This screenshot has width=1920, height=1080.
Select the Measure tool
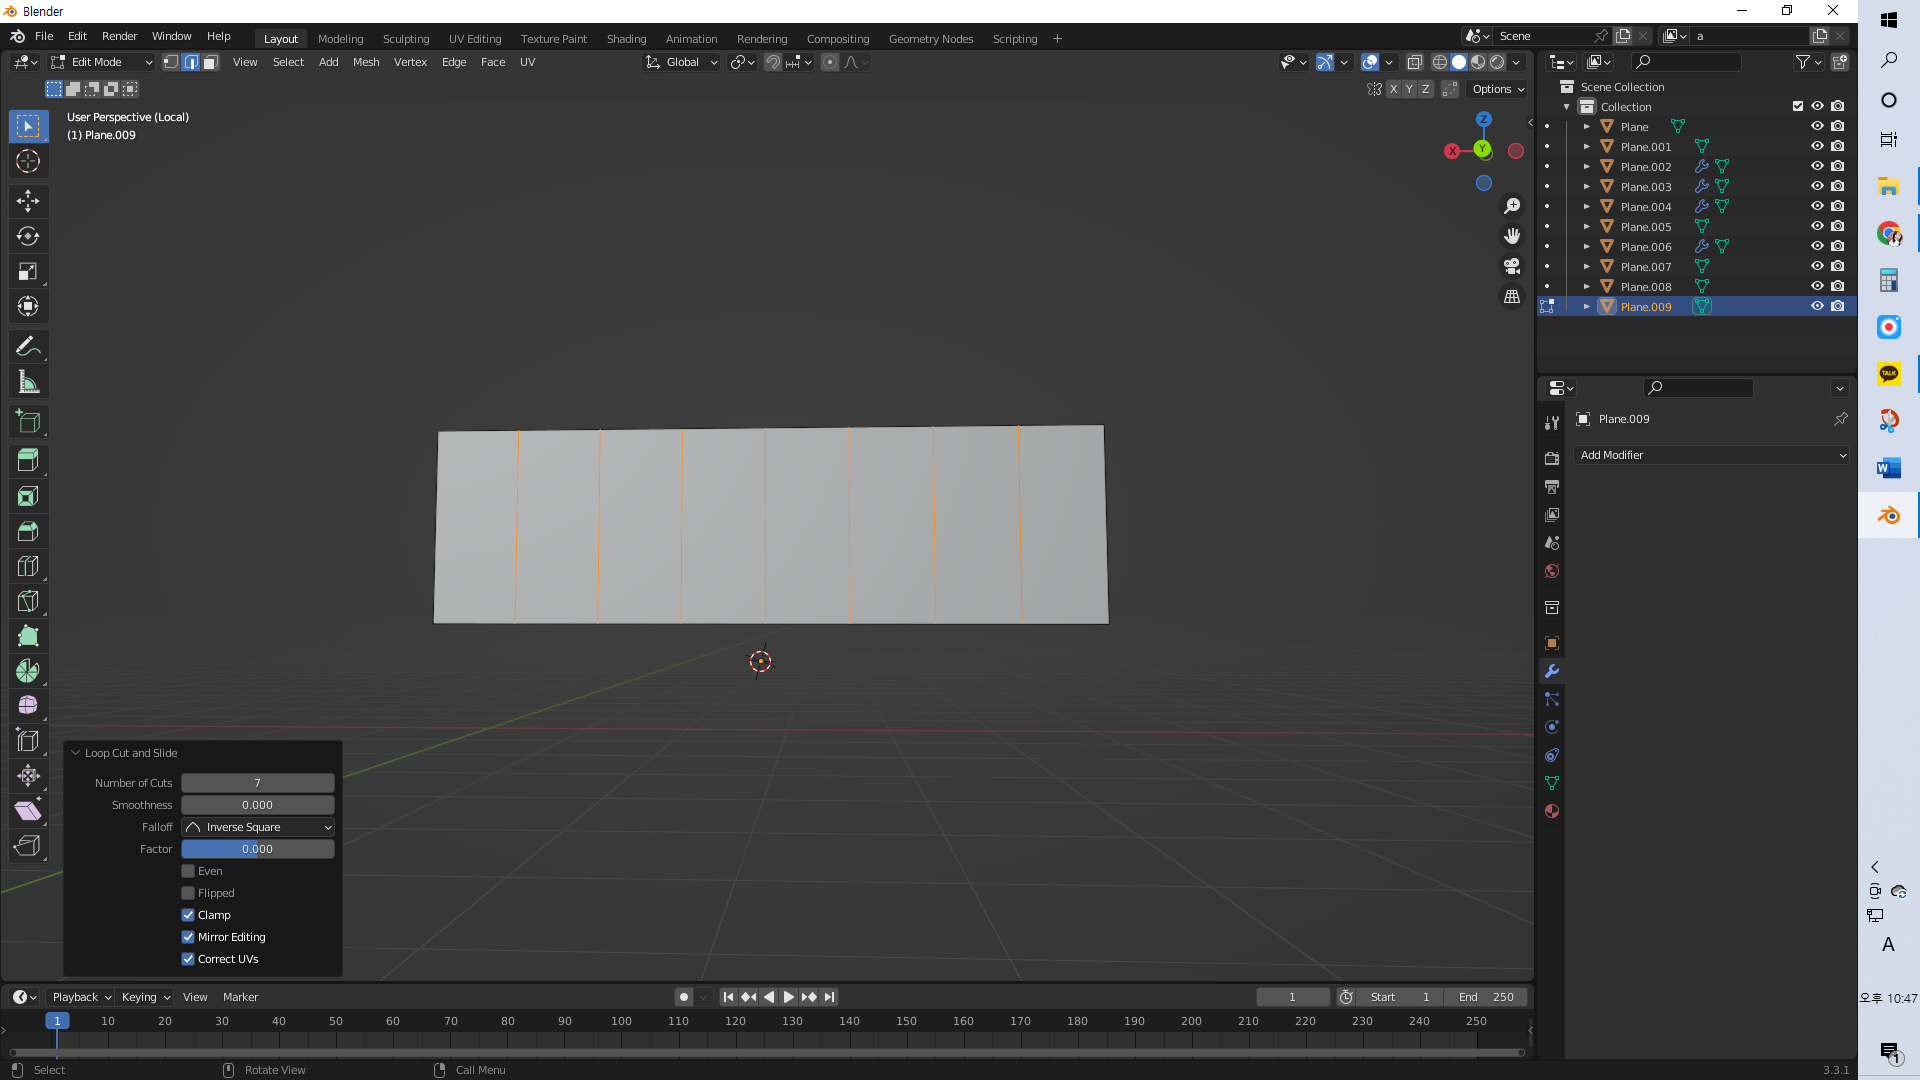28,381
